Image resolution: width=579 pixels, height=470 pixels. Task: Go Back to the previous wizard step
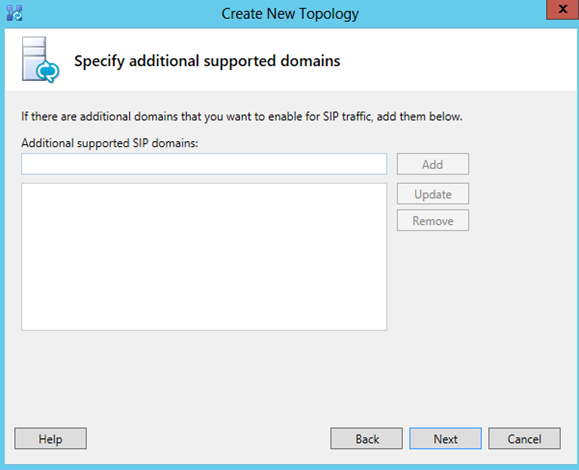(367, 439)
